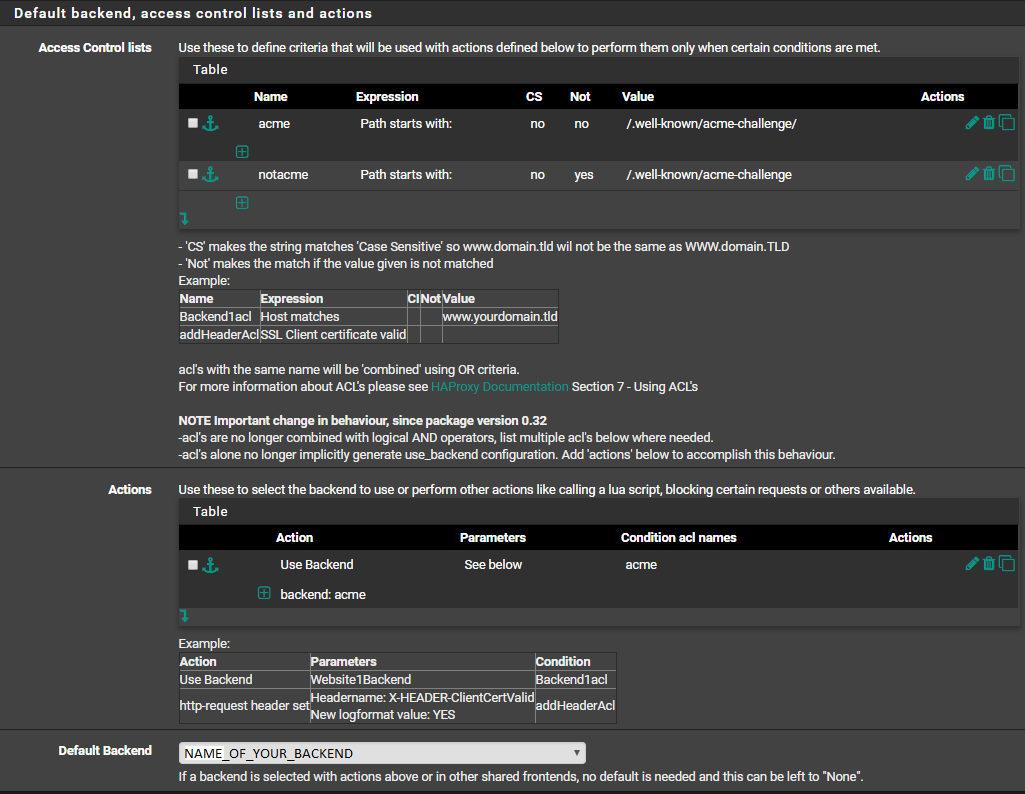Check the acme ACL row checkbox
The width and height of the screenshot is (1025, 794).
click(x=193, y=123)
